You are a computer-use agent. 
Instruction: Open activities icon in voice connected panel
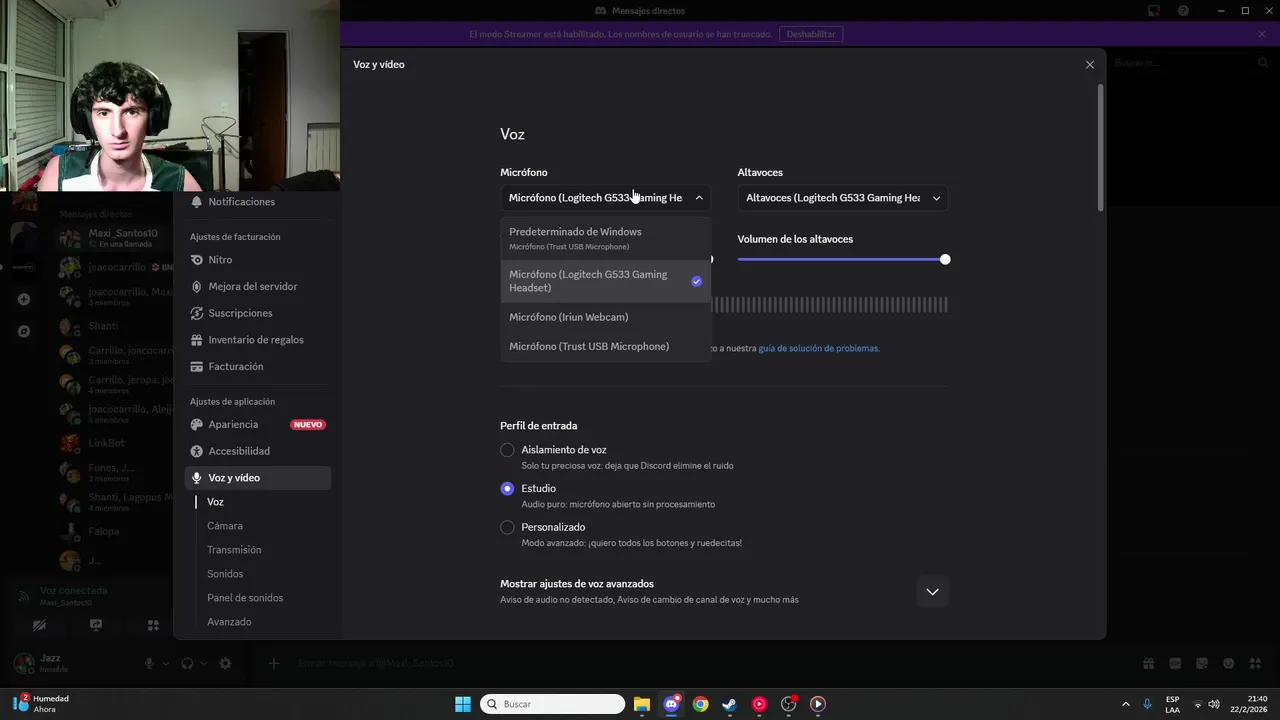point(153,625)
